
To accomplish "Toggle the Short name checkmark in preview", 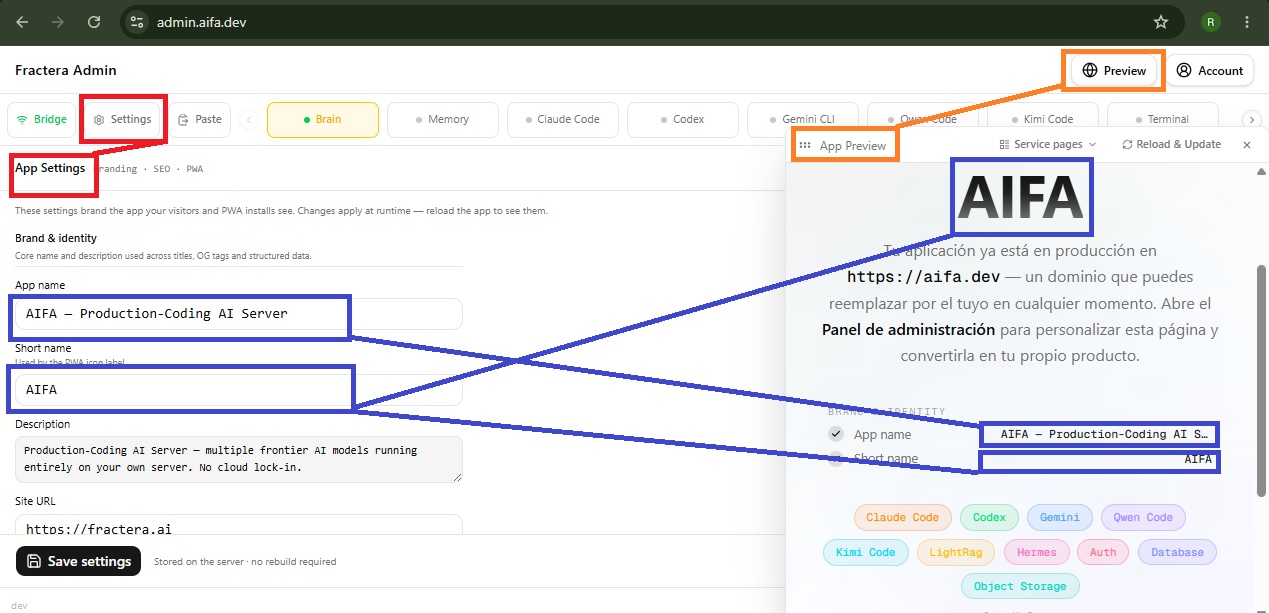I will [836, 459].
